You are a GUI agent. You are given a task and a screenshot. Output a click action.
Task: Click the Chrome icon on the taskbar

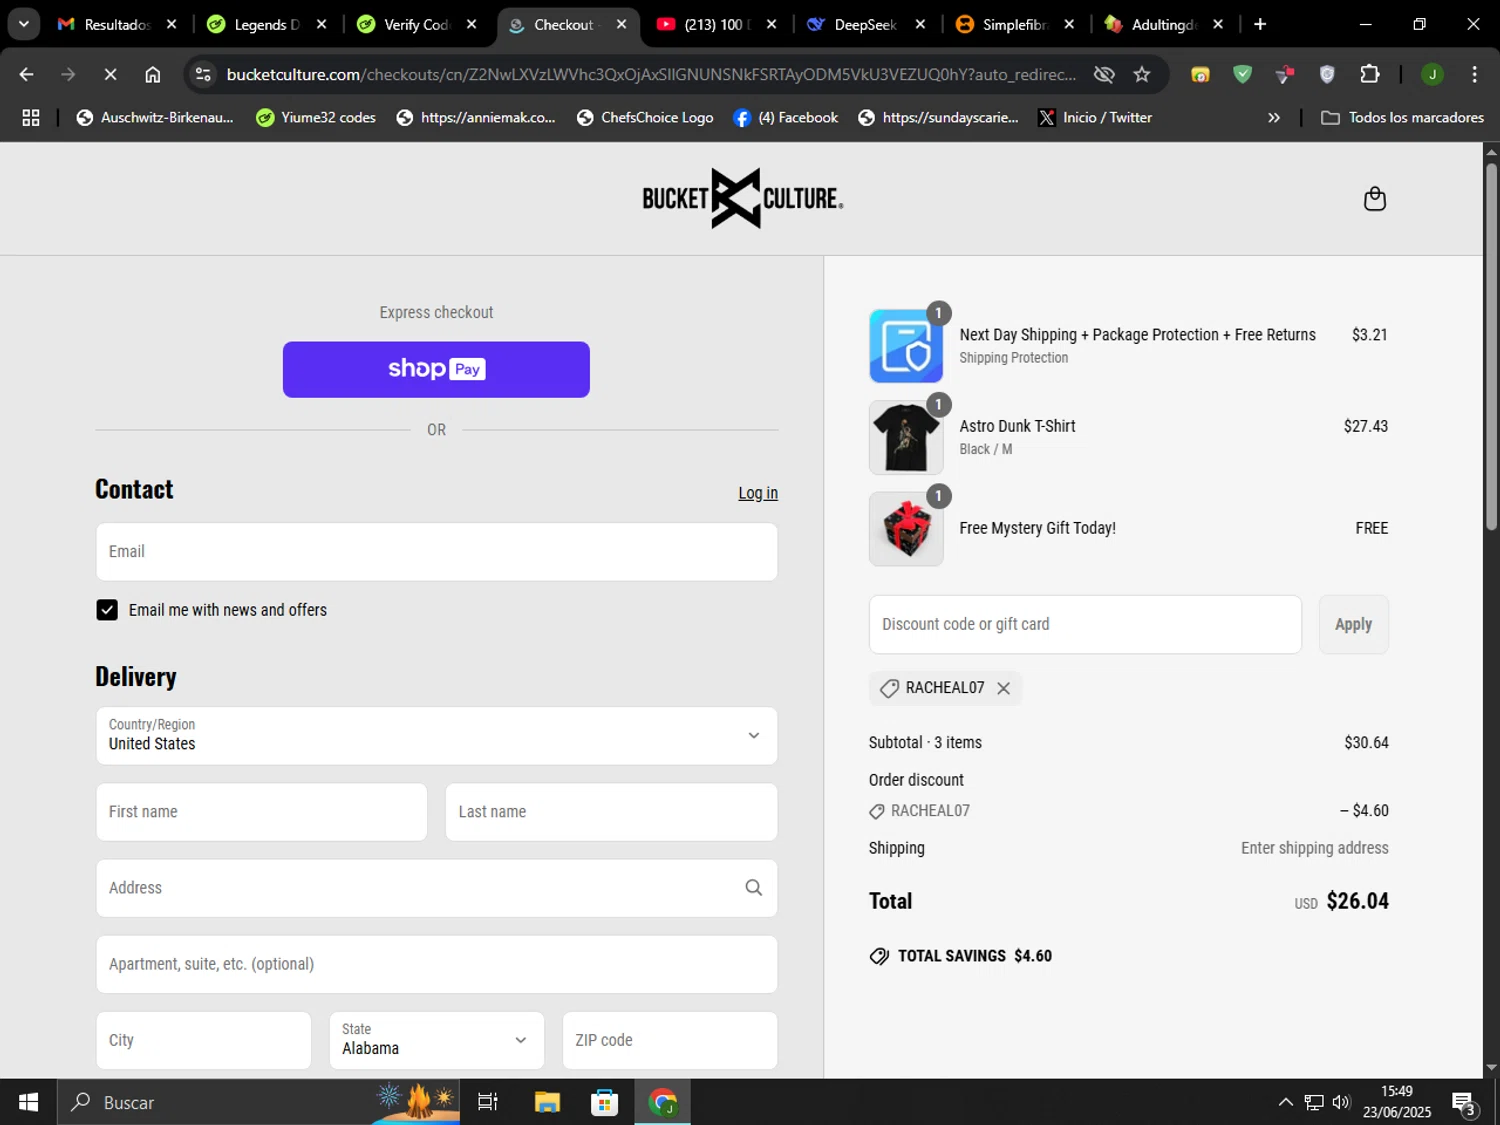point(662,1102)
